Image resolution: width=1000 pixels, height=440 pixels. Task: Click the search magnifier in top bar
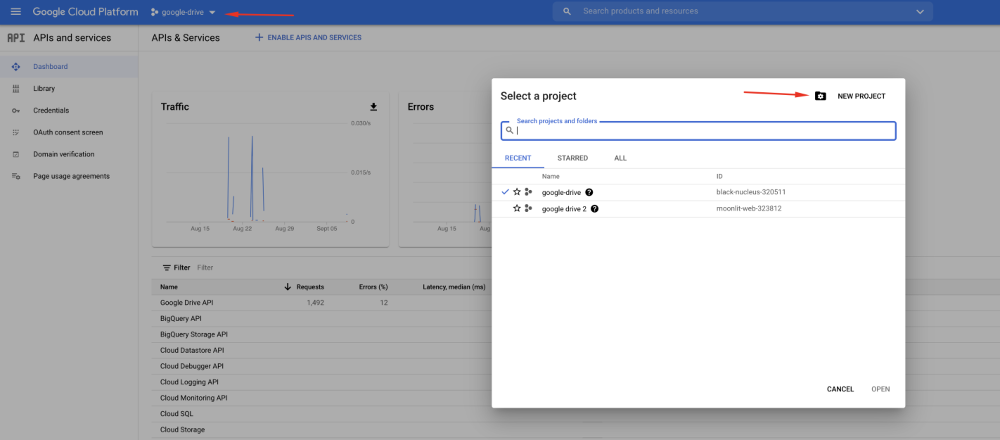point(566,11)
